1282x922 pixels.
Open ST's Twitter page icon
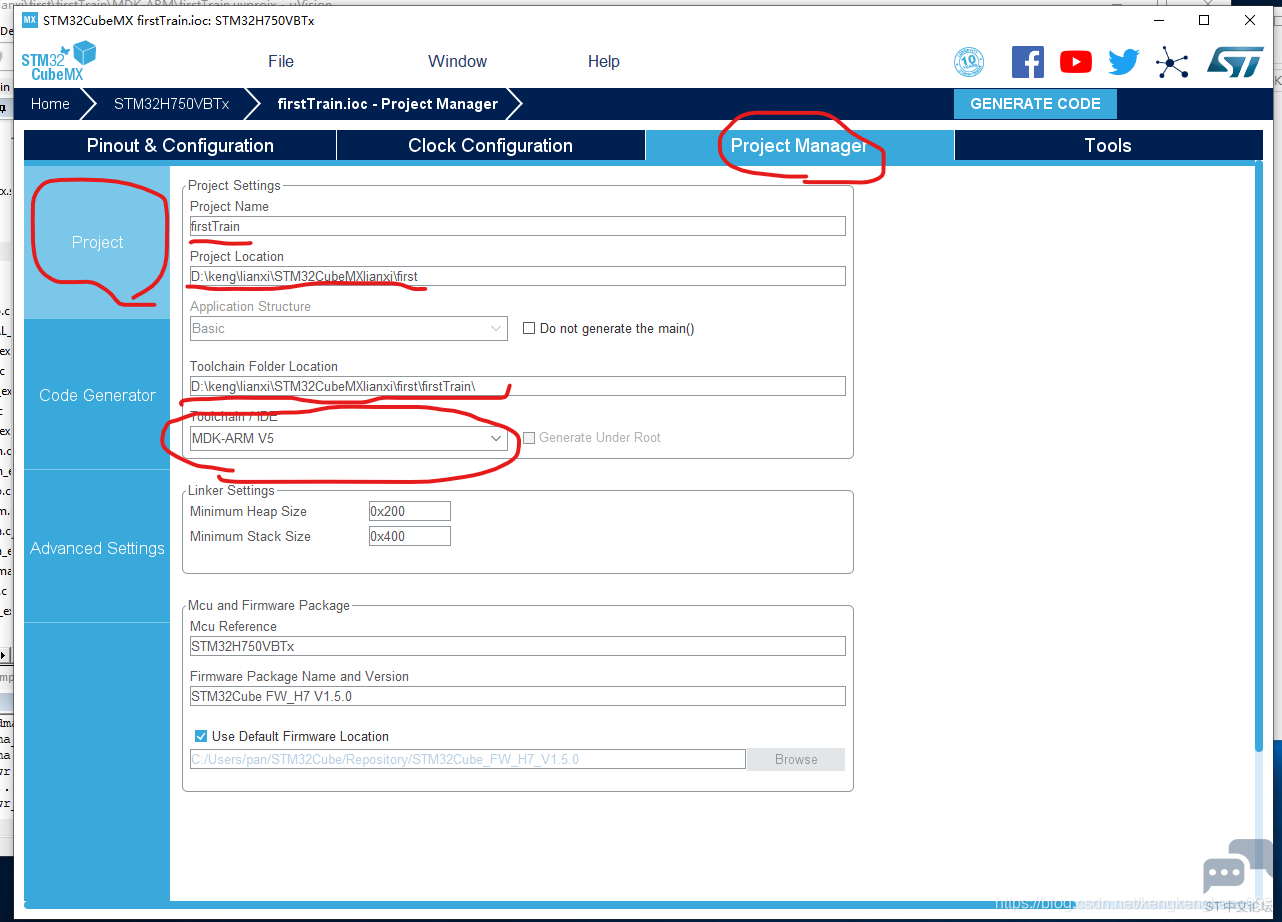(1124, 62)
